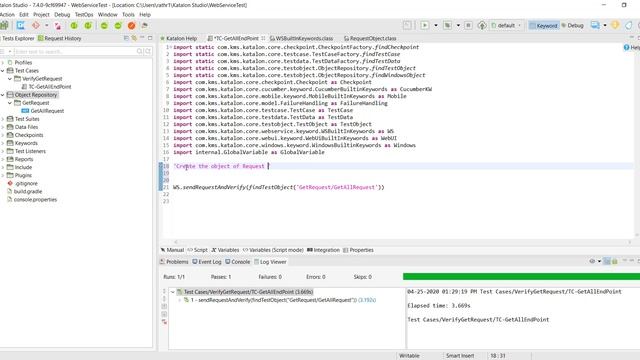Image resolution: width=640 pixels, height=360 pixels.
Task: Click the link-with-editor icon in Tests Explorer
Action: click(x=134, y=38)
